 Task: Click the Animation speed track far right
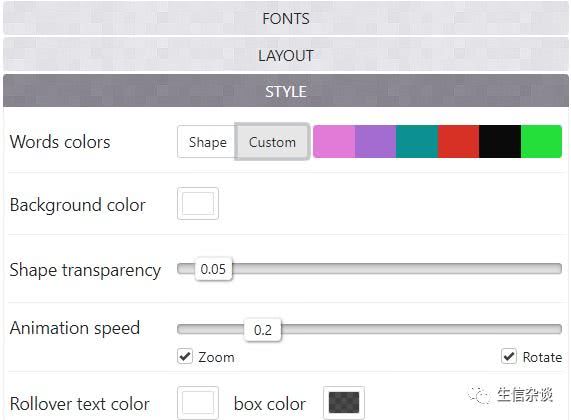point(557,329)
